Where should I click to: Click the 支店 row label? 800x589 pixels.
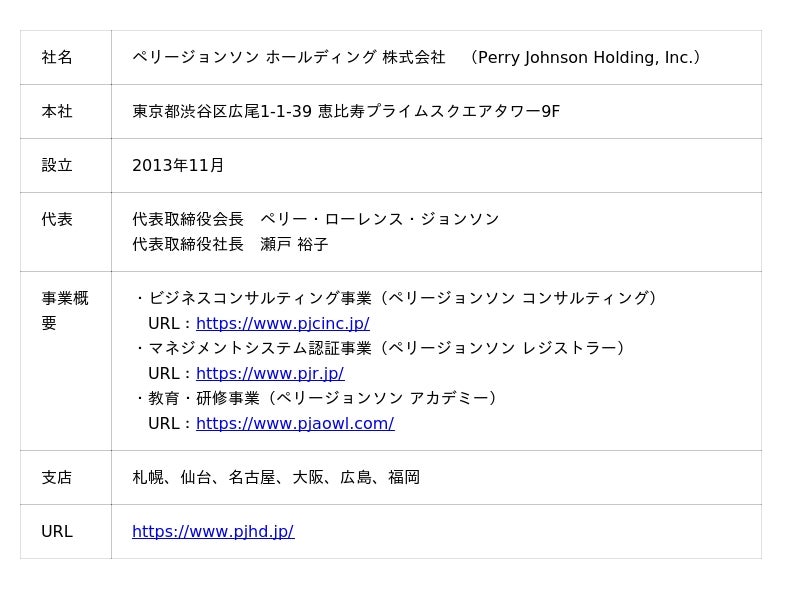57,477
